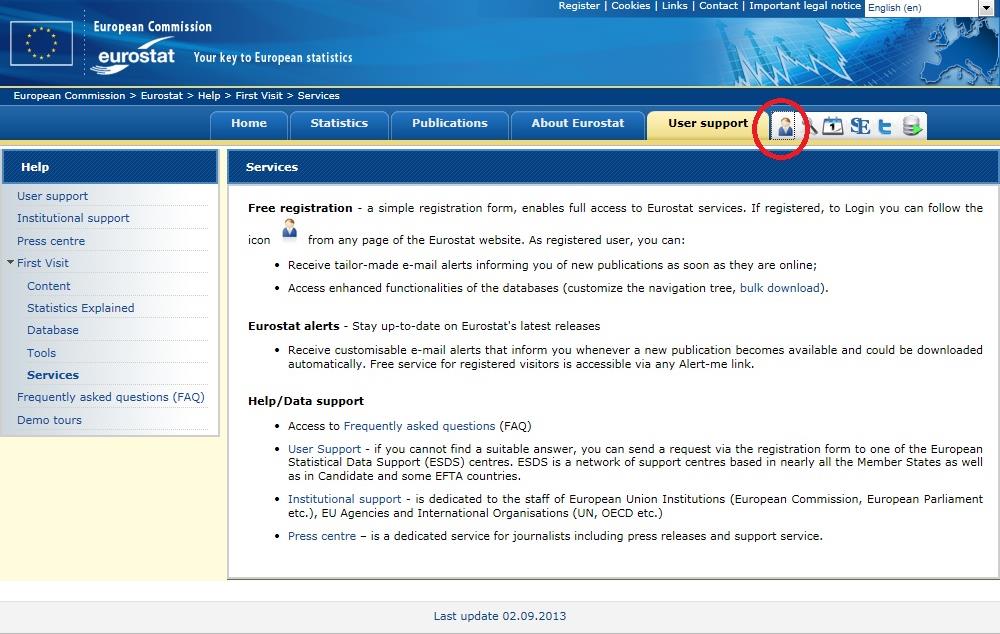Screen dimensions: 1000x634
Task: Open the Statistics Explained SE icon
Action: (x=859, y=126)
